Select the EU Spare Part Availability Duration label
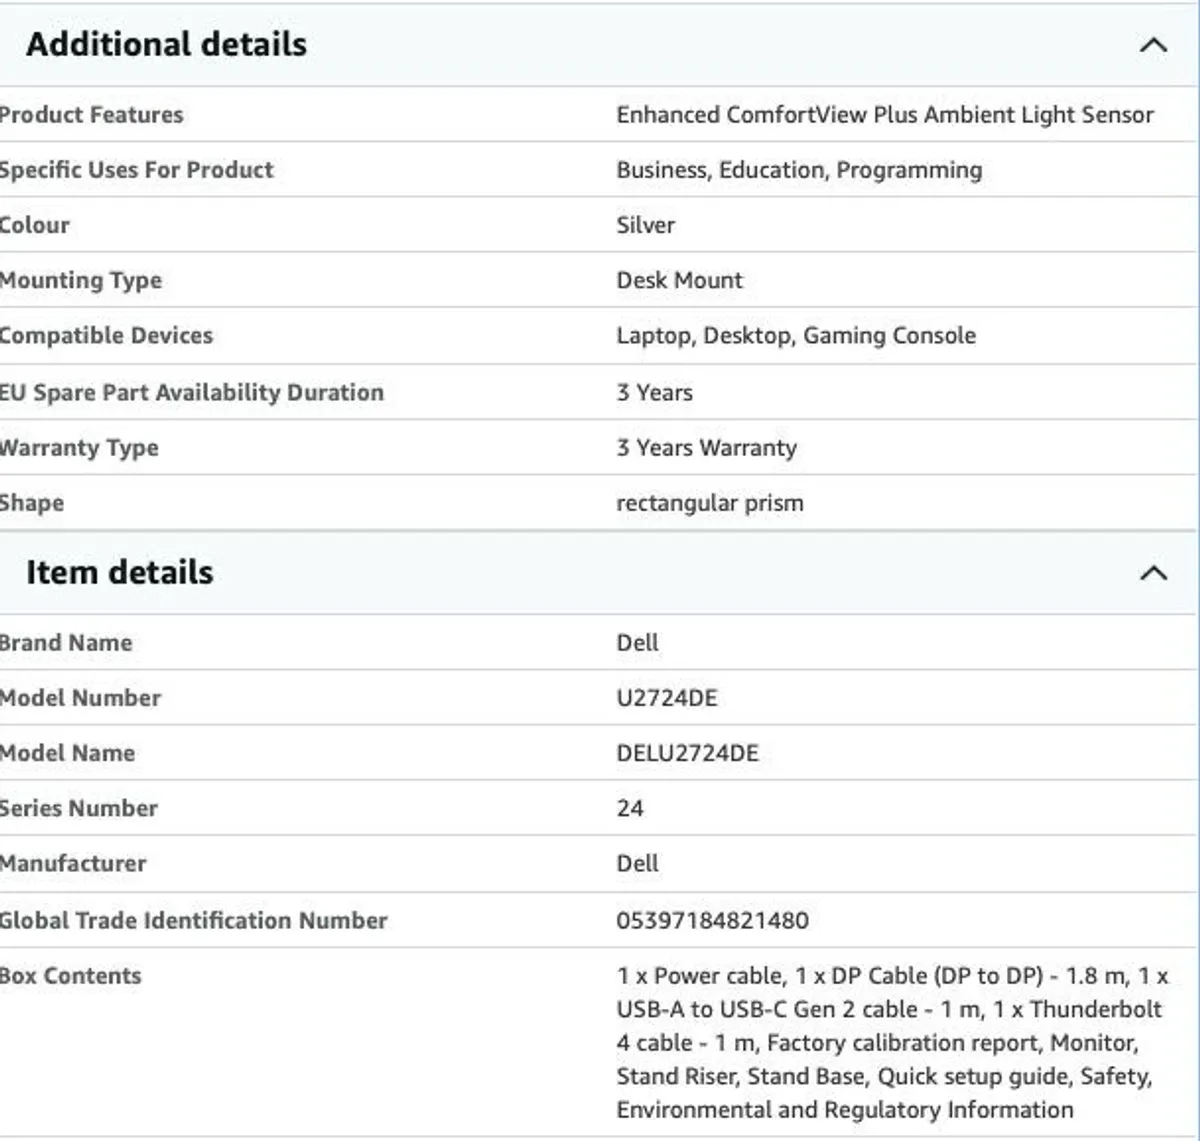 (x=191, y=392)
